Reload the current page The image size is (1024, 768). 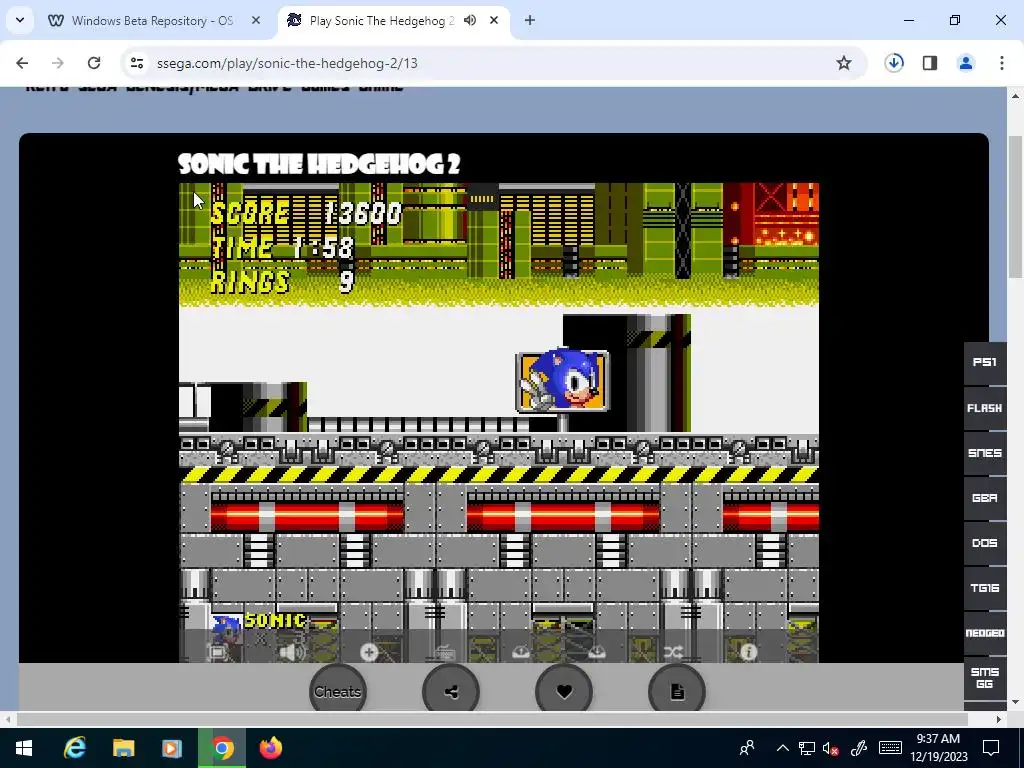(x=94, y=63)
